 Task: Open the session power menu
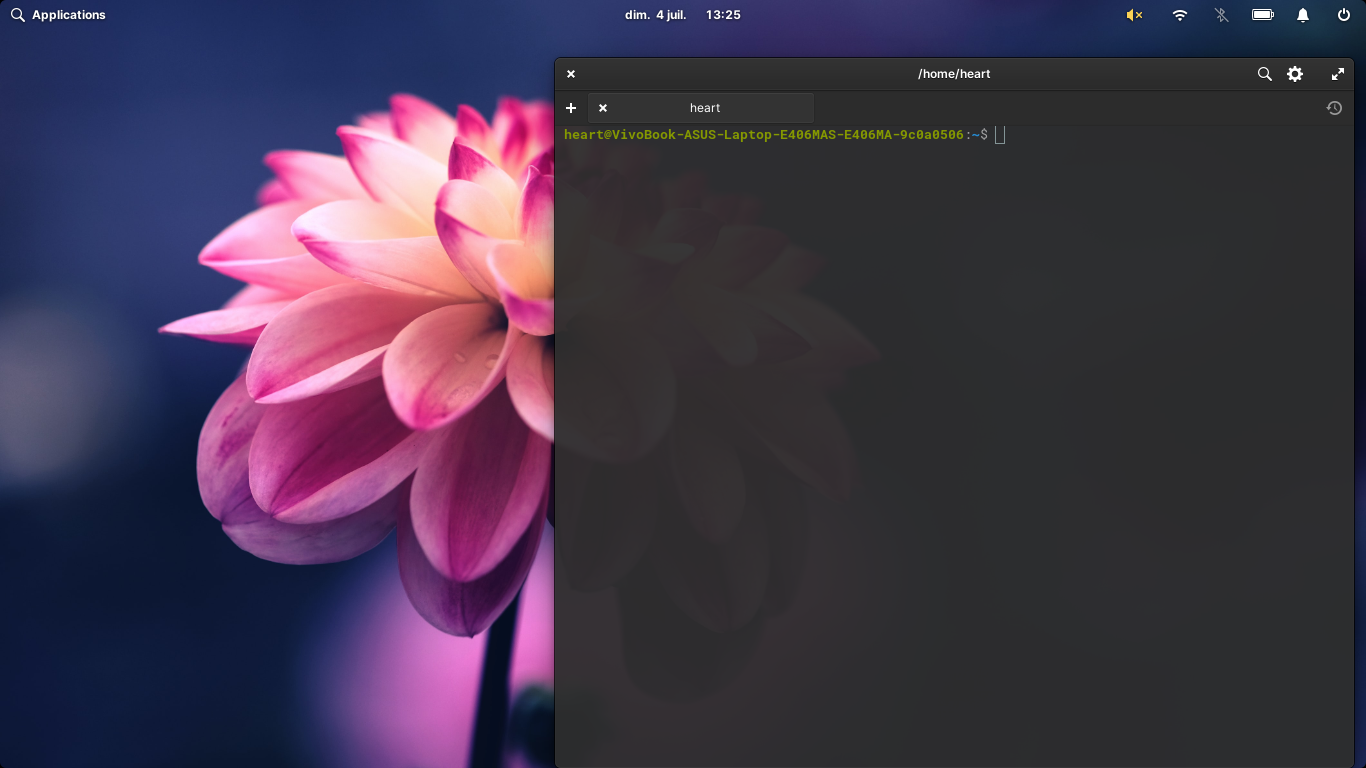click(x=1344, y=15)
